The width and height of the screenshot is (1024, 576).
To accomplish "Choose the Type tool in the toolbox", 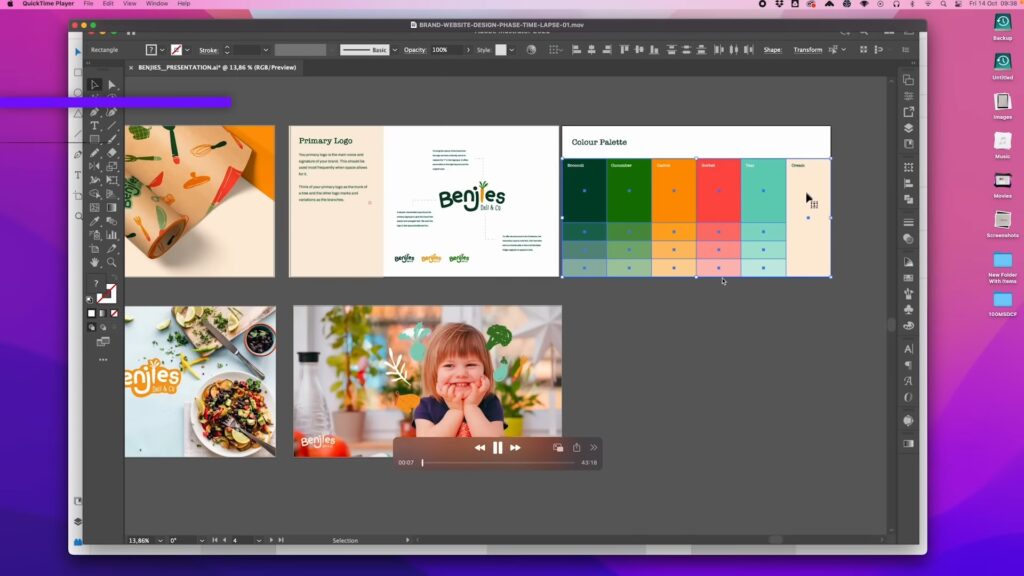I will click(95, 125).
